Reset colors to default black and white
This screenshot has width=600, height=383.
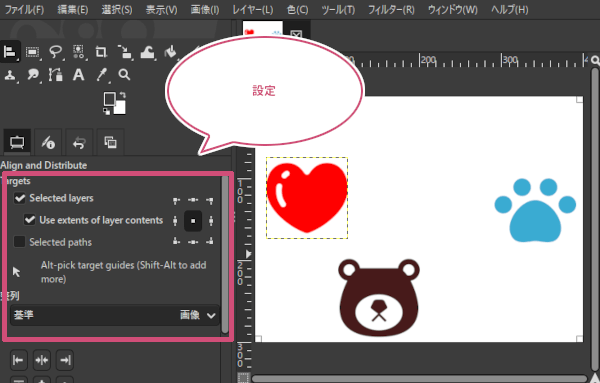click(x=106, y=111)
